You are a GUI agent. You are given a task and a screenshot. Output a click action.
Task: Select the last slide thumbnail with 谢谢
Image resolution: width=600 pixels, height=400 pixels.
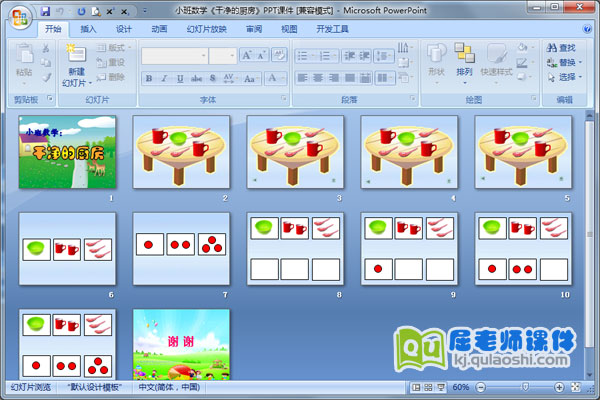pos(181,344)
